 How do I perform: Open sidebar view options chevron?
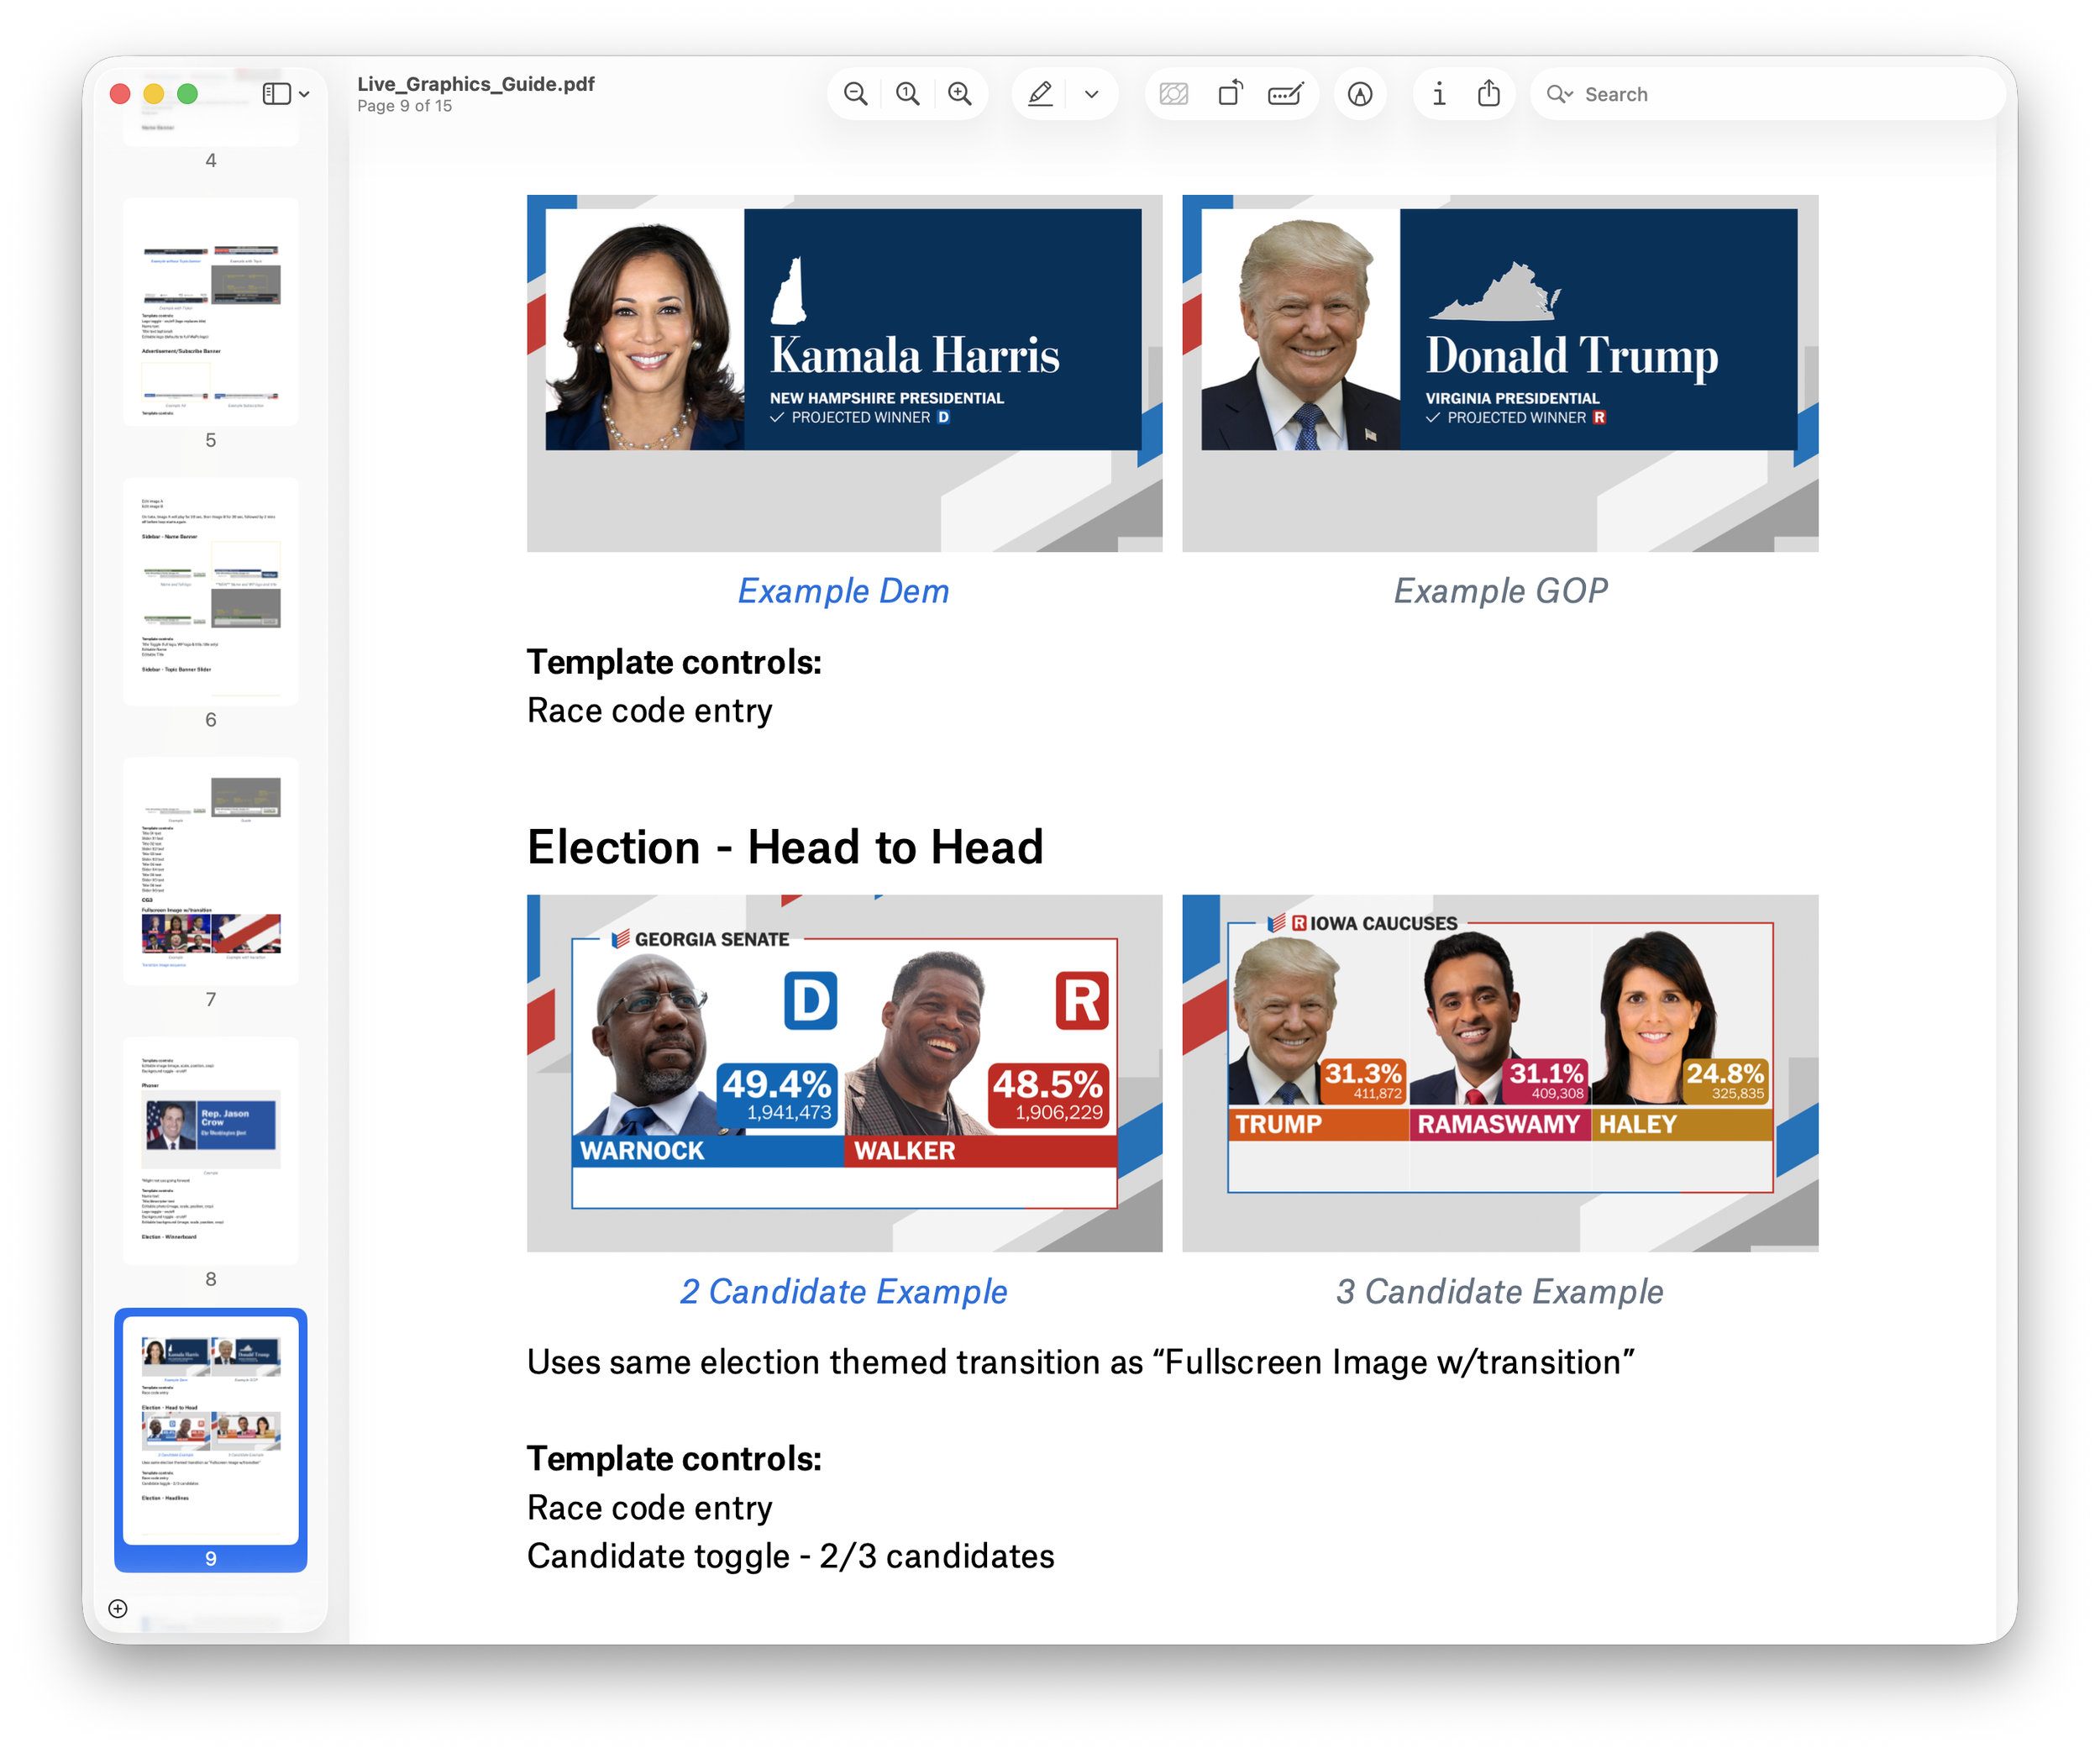coord(304,94)
